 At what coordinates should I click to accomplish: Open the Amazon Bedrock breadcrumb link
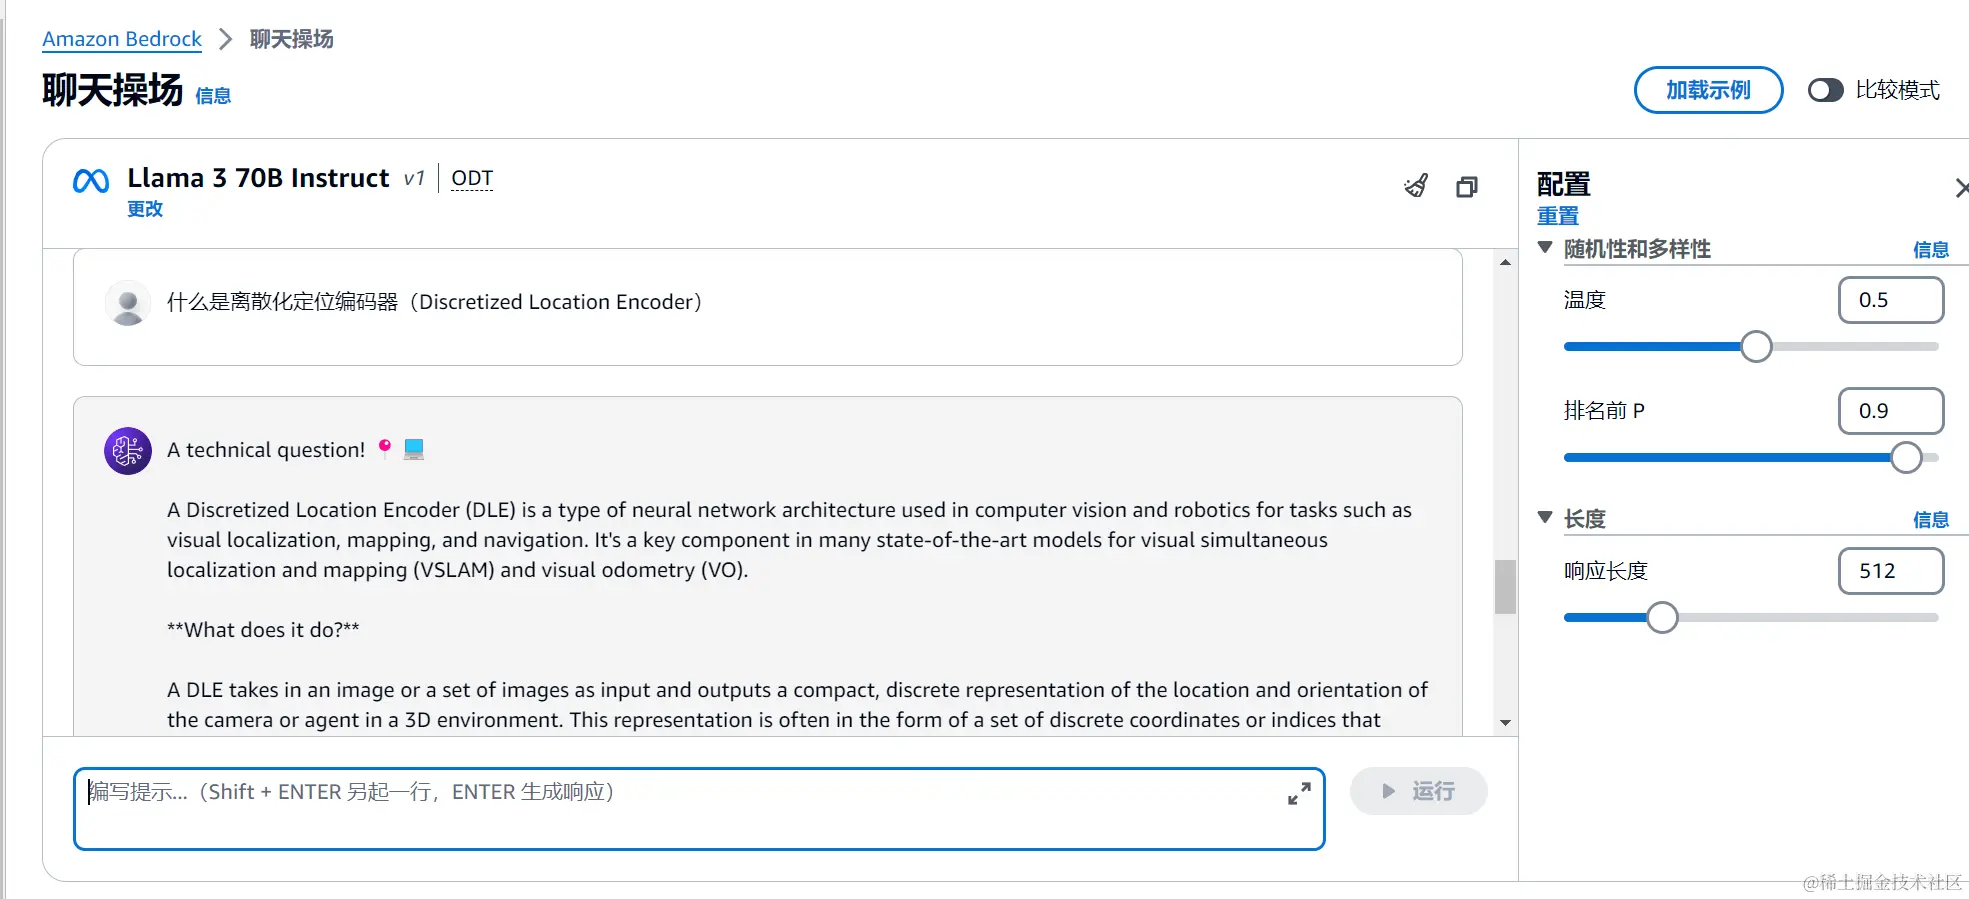122,39
